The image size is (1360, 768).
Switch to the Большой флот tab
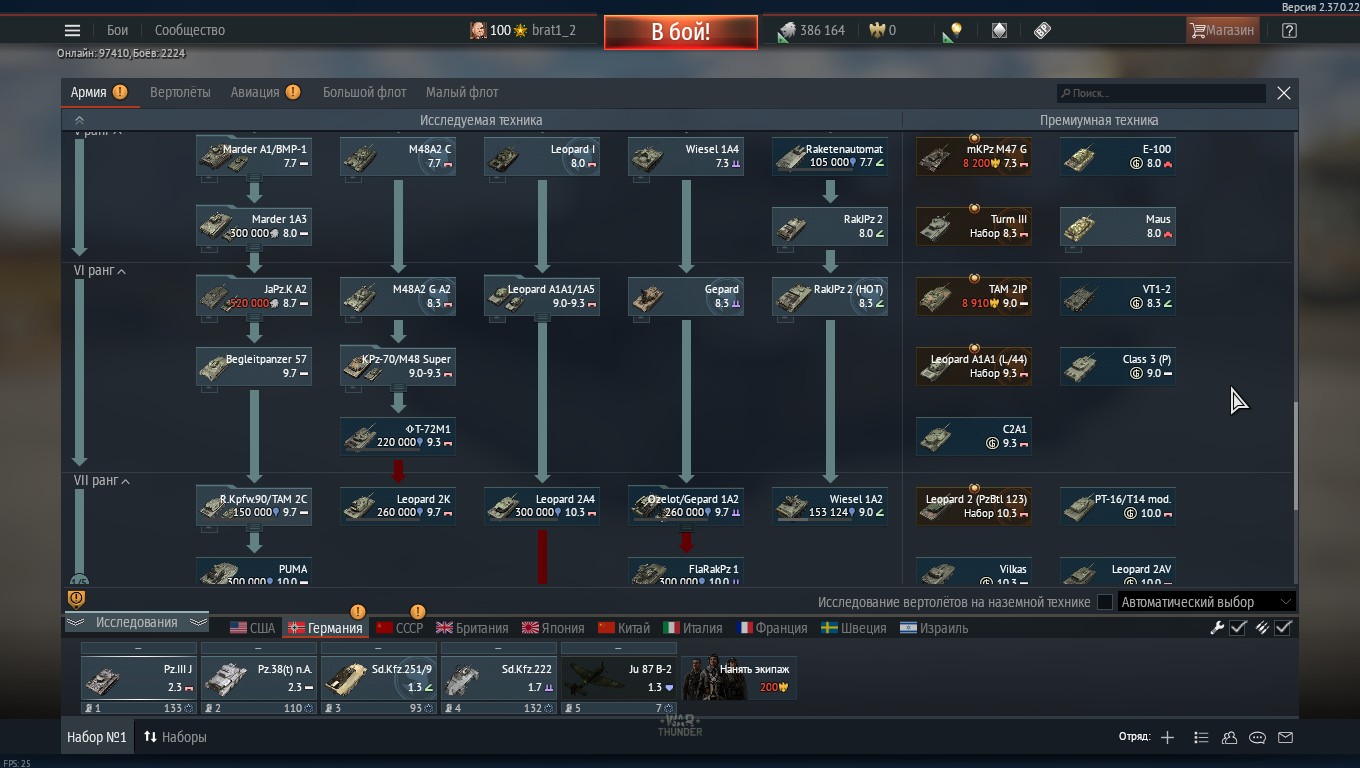coord(364,92)
